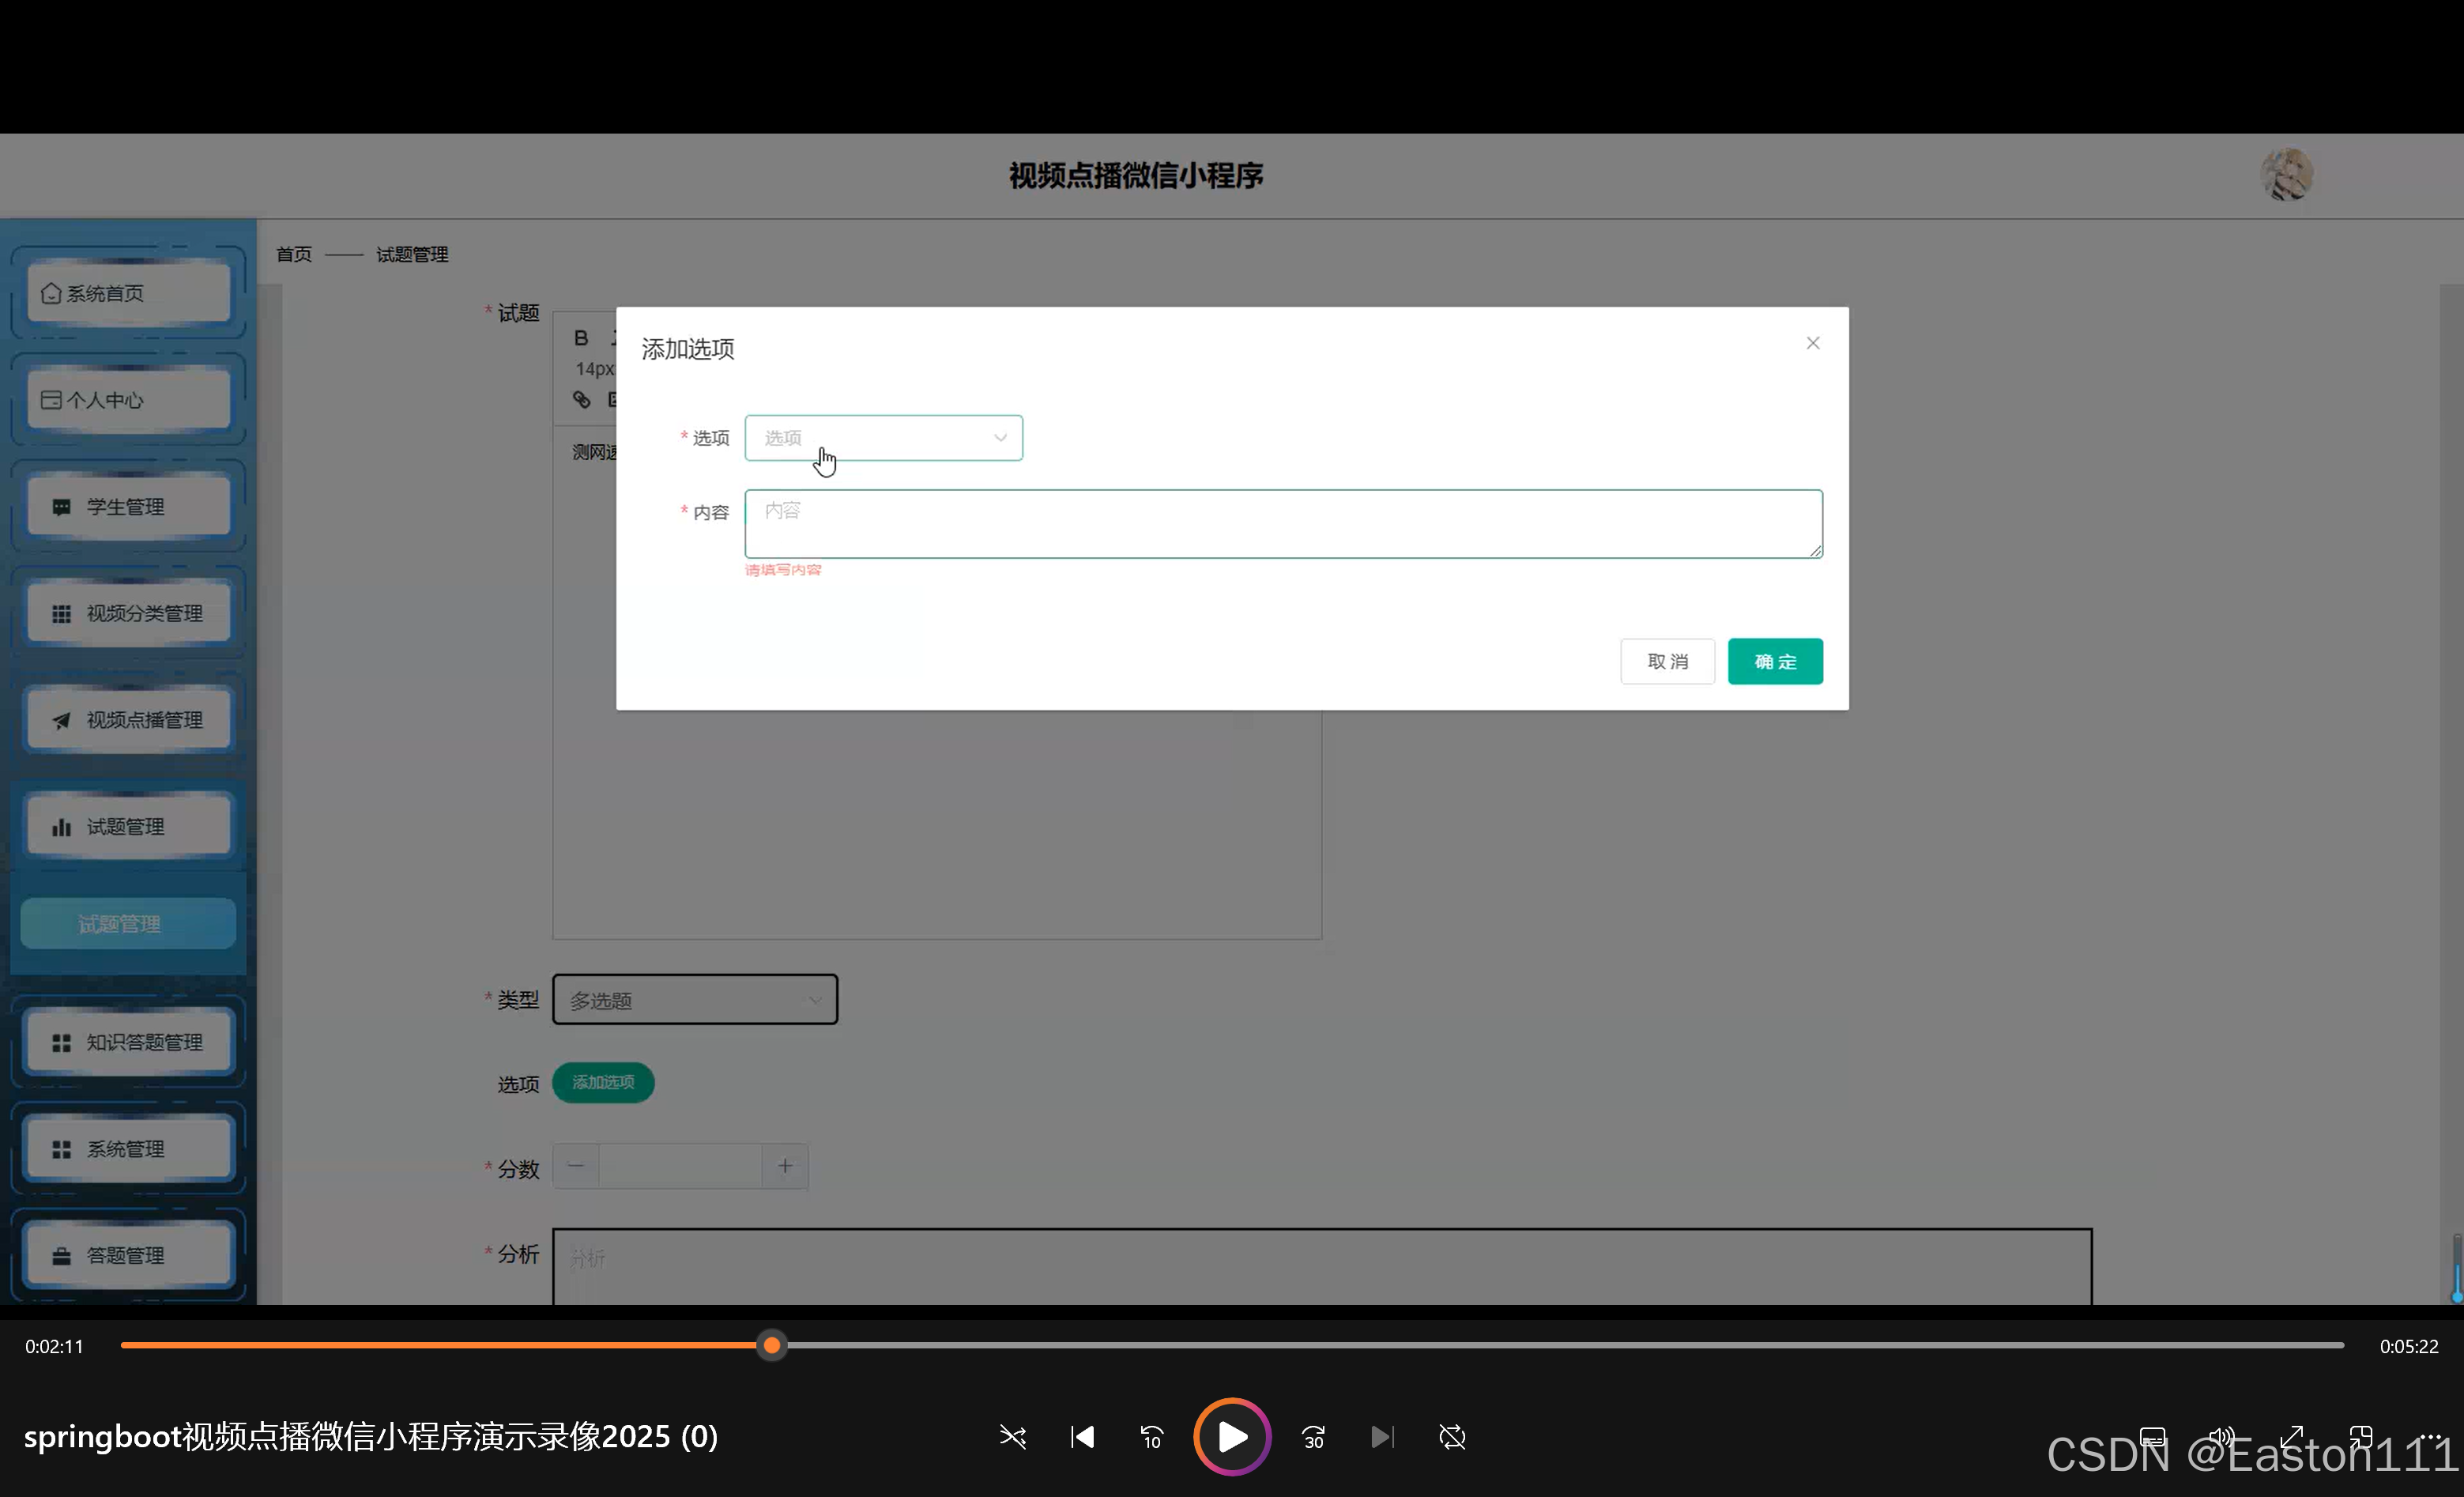This screenshot has width=2464, height=1497.
Task: Select the 知识答题管理 sidebar icon
Action: coord(128,1042)
